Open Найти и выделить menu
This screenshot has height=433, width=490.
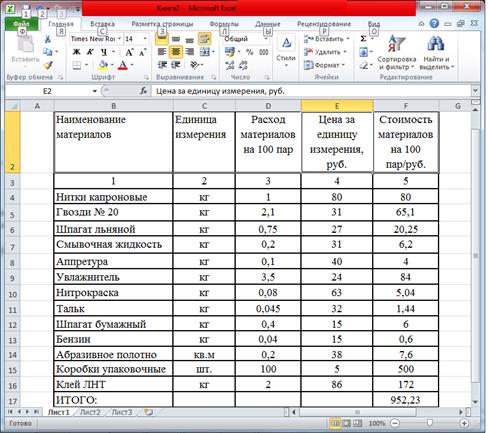(437, 52)
